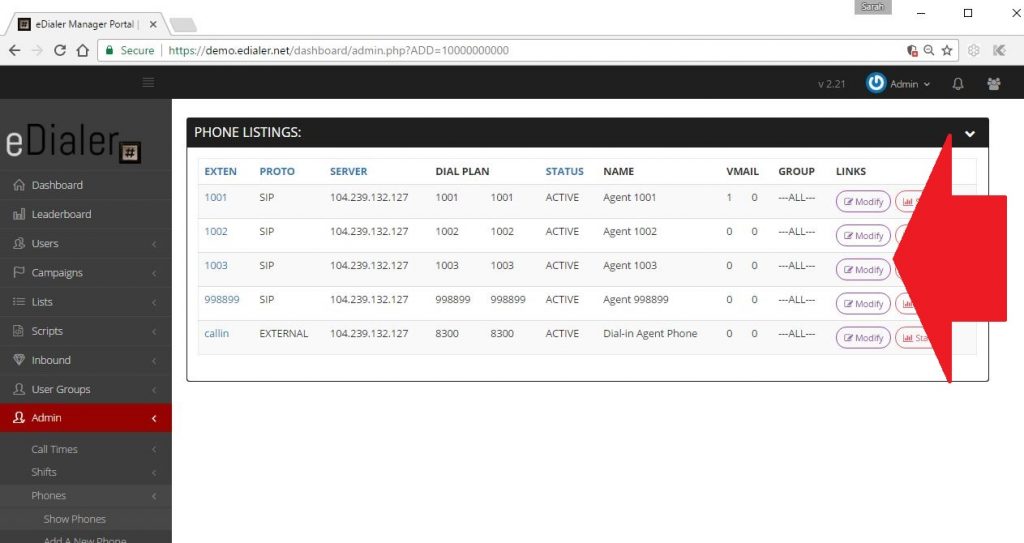Sort table by PROTO column

[x=277, y=171]
